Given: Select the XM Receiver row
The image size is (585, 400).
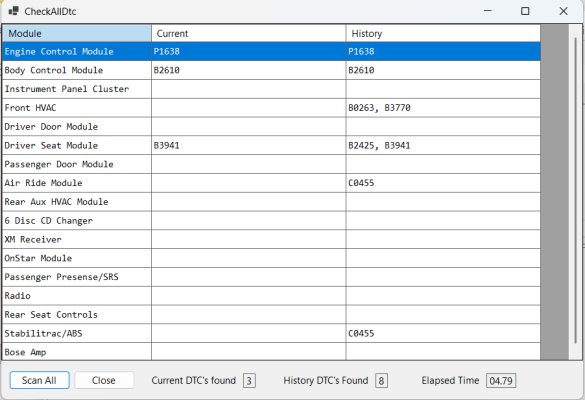Looking at the screenshot, I should (271, 239).
